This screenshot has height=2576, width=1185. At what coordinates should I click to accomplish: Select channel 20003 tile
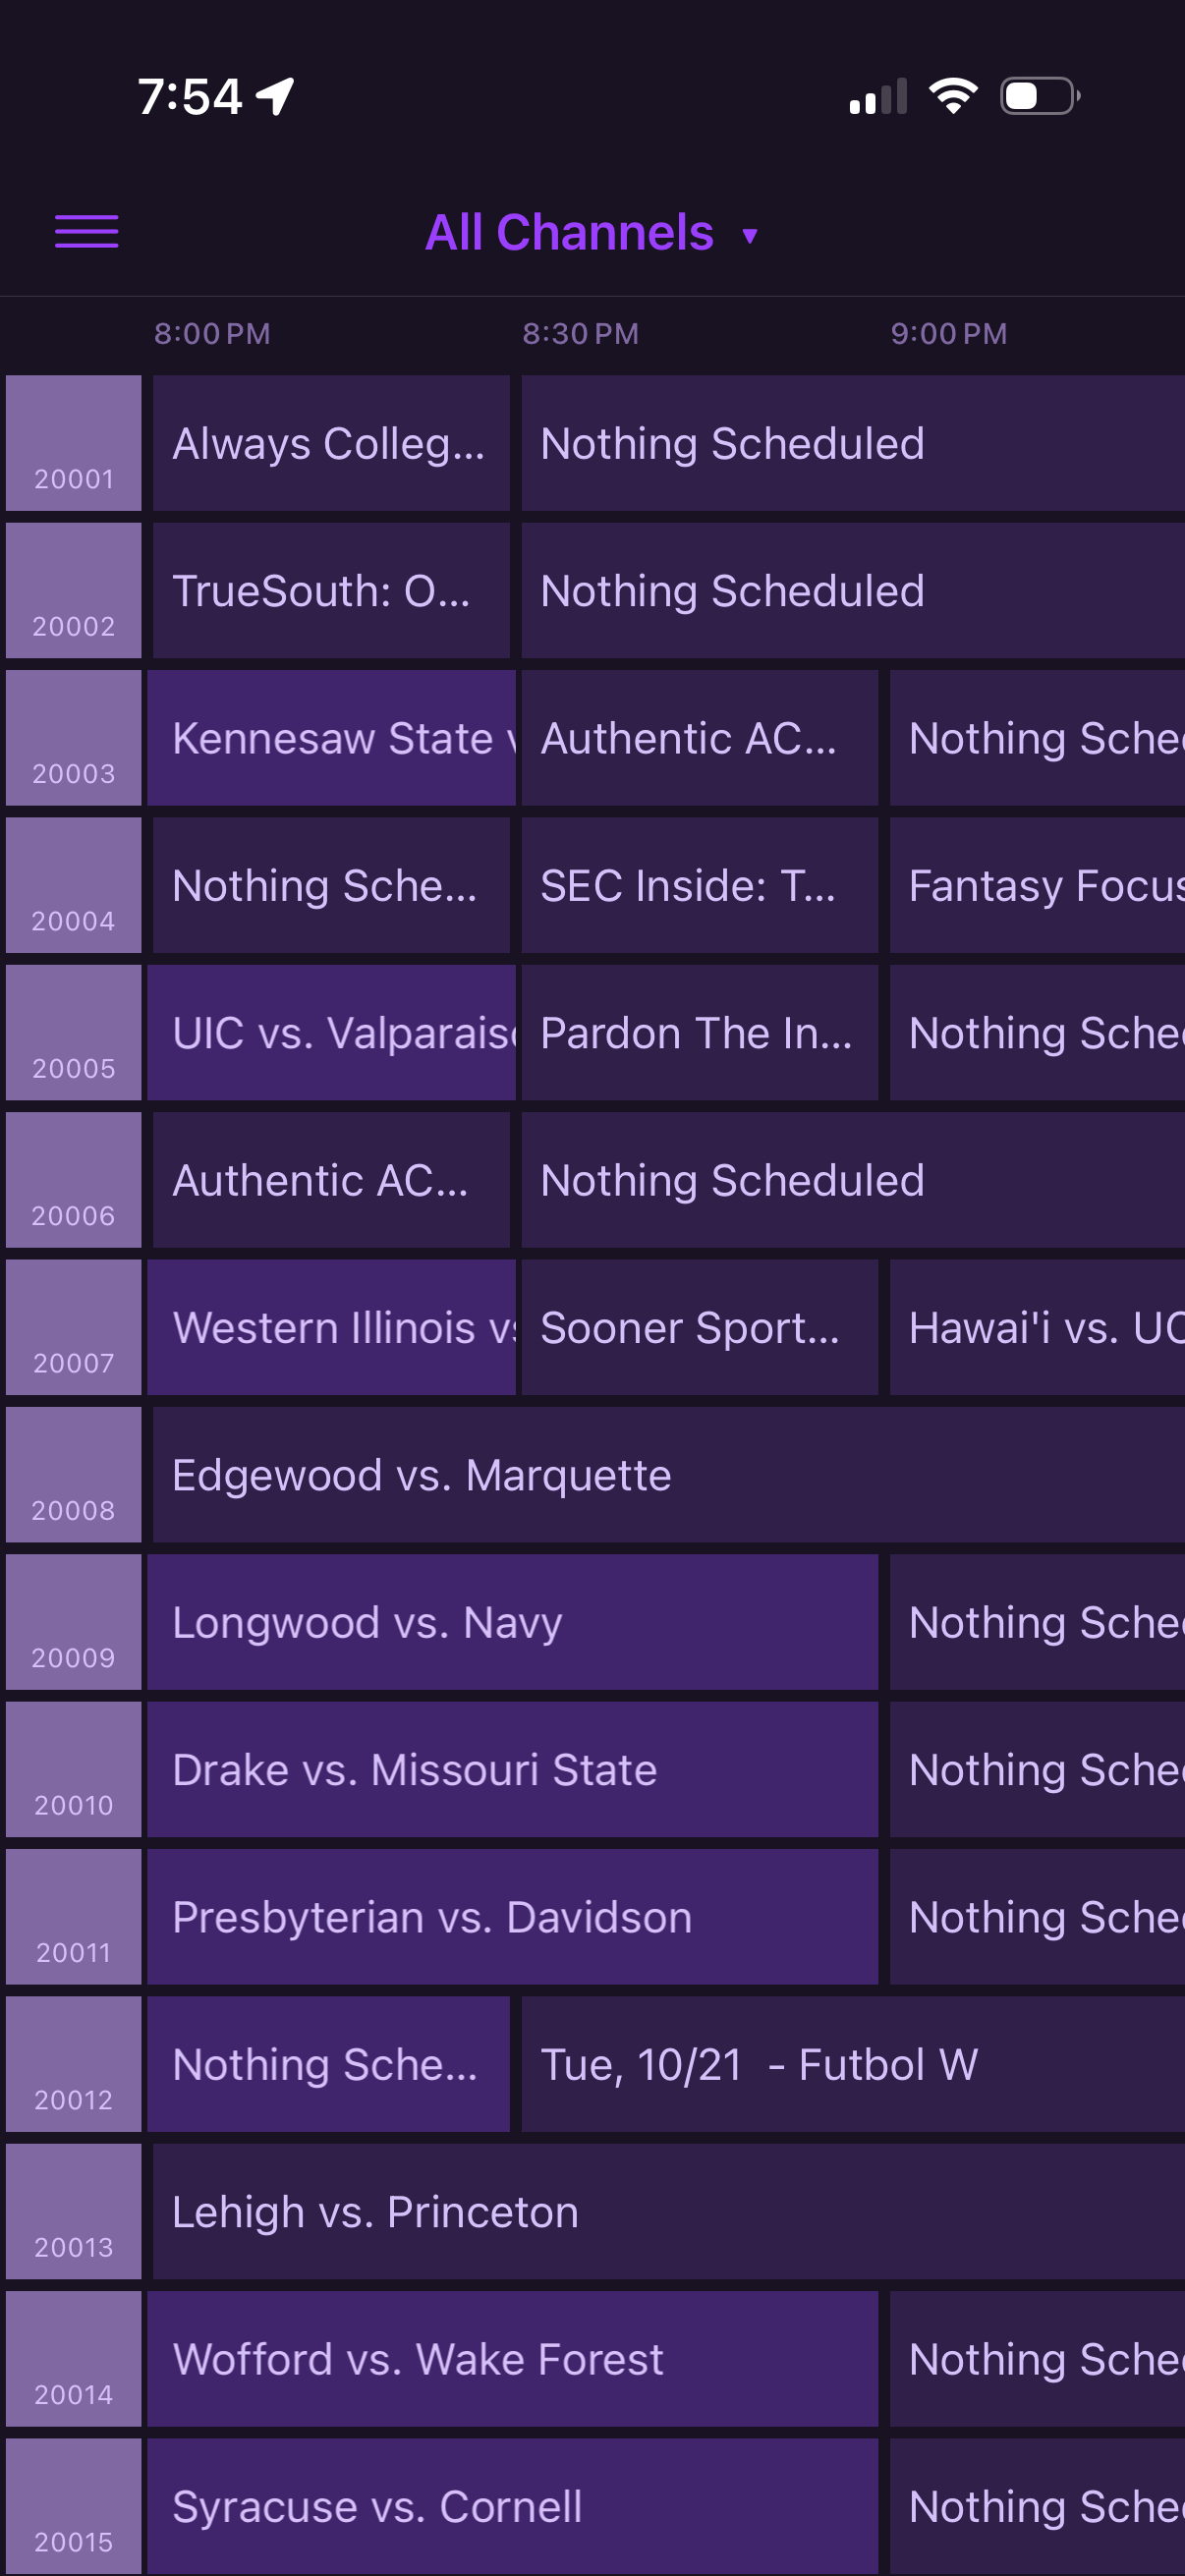tap(73, 738)
